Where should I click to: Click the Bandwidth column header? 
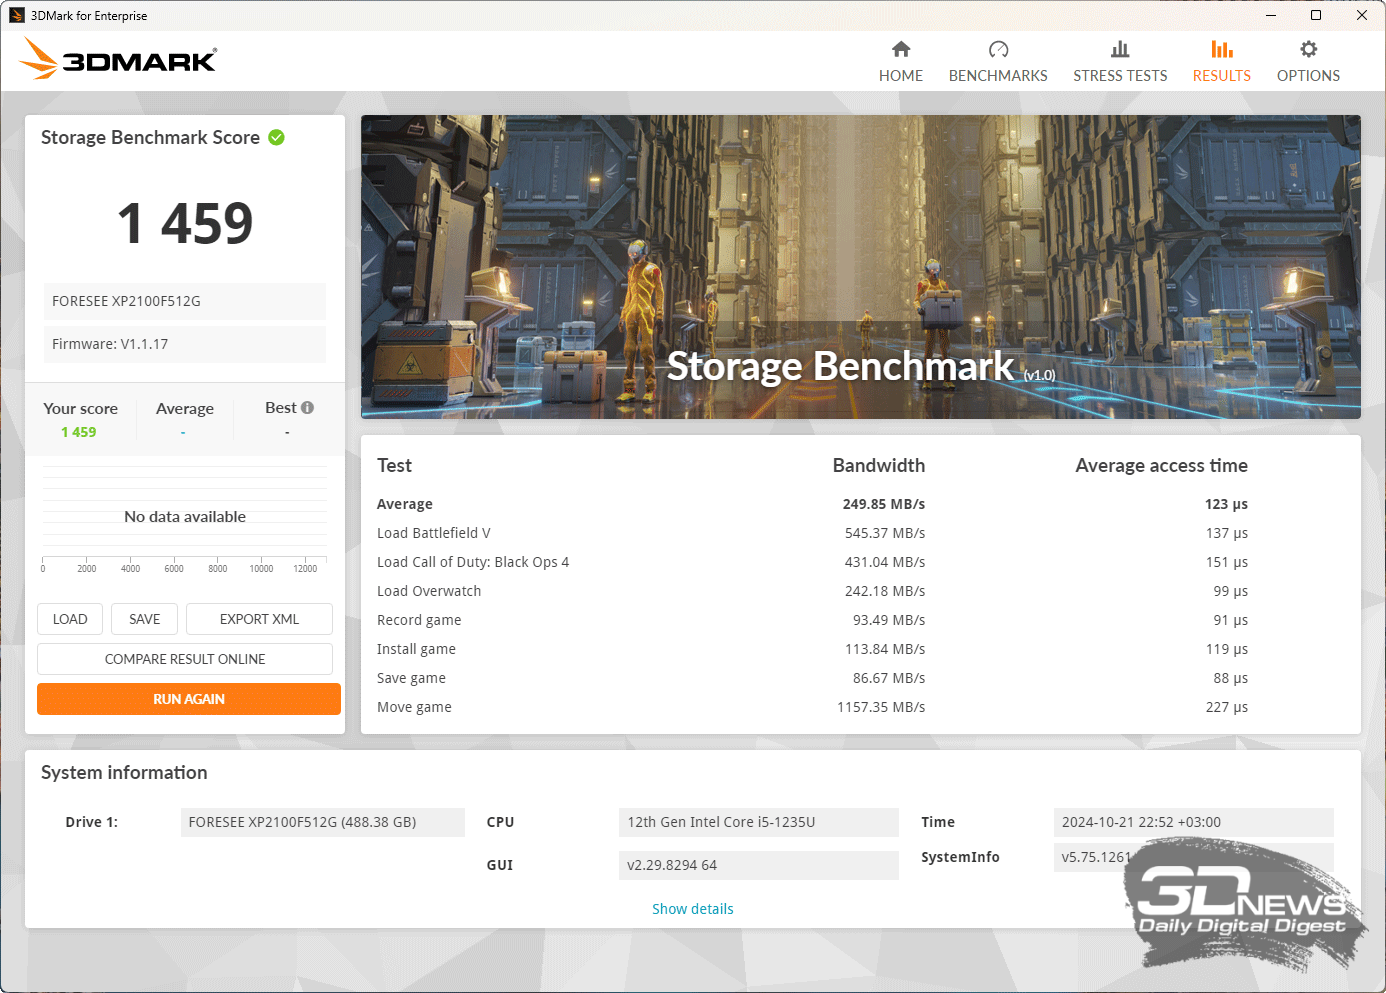click(x=879, y=465)
